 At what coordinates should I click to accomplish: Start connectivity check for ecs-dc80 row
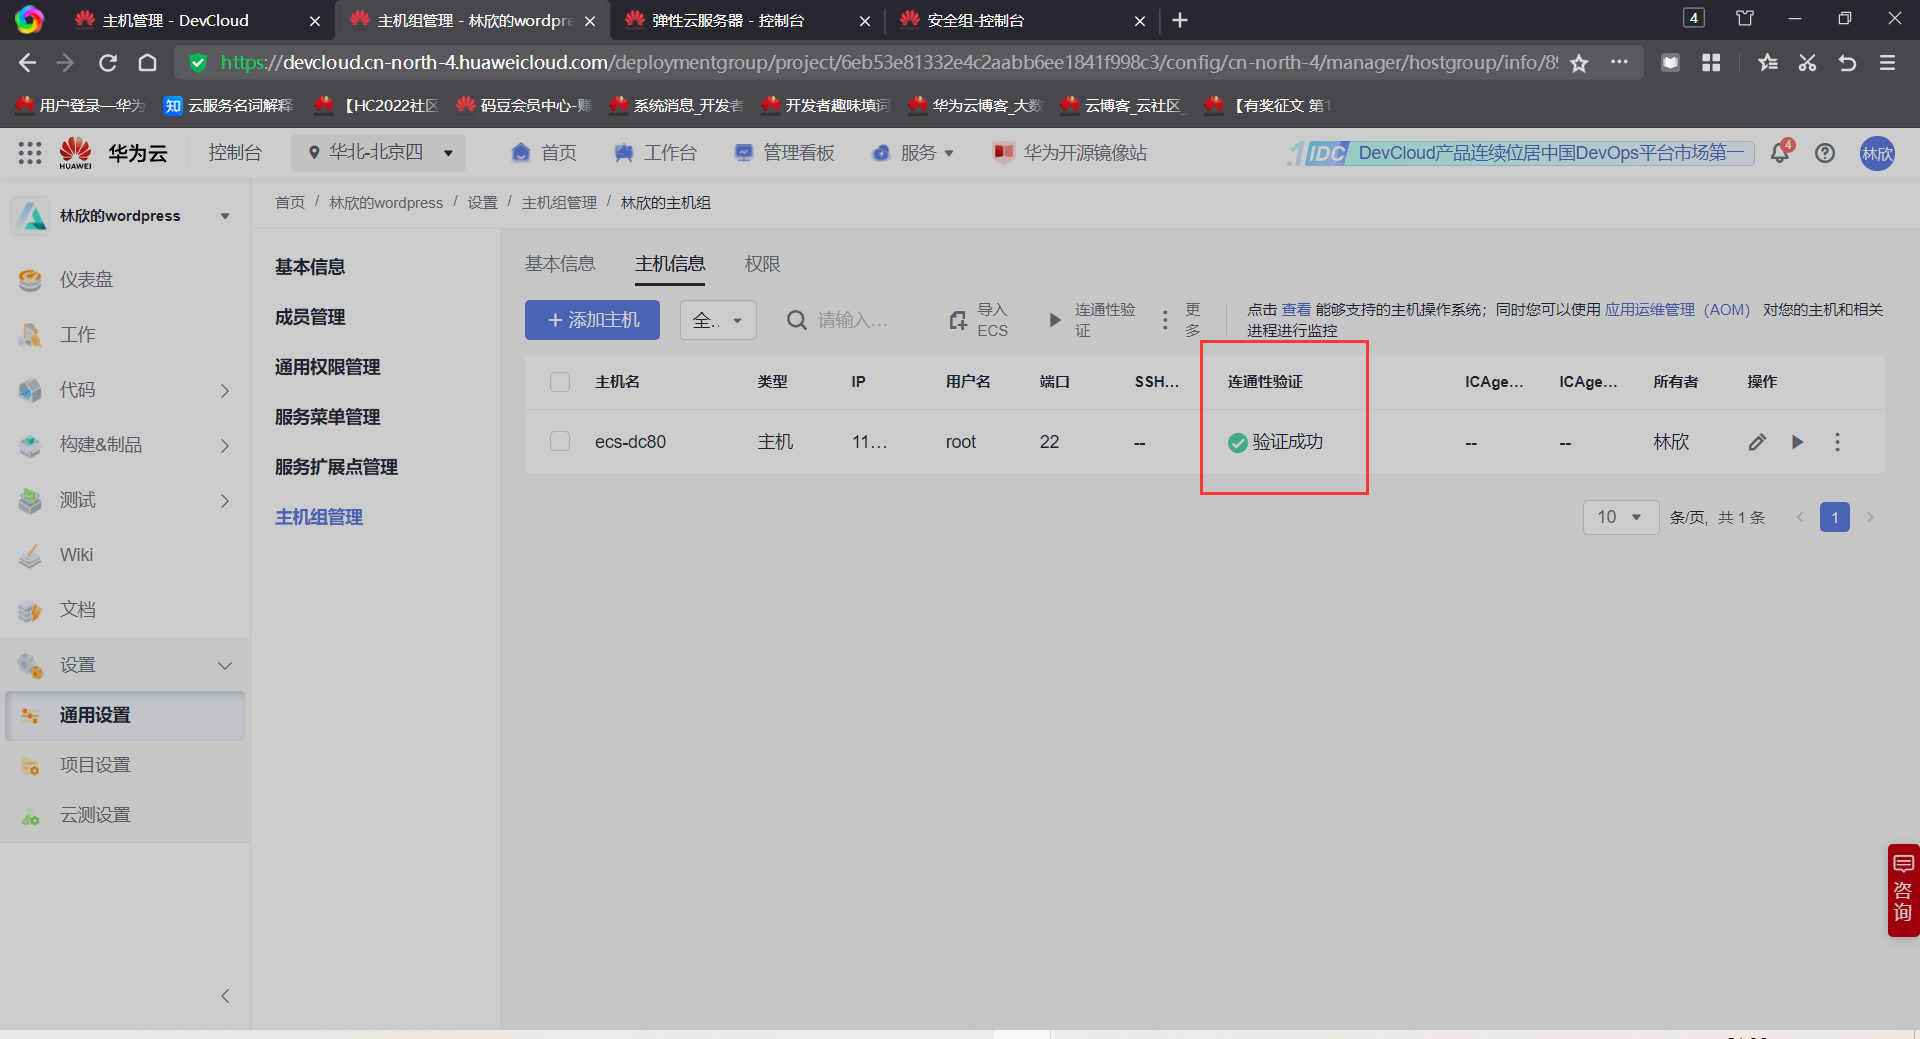point(1797,442)
